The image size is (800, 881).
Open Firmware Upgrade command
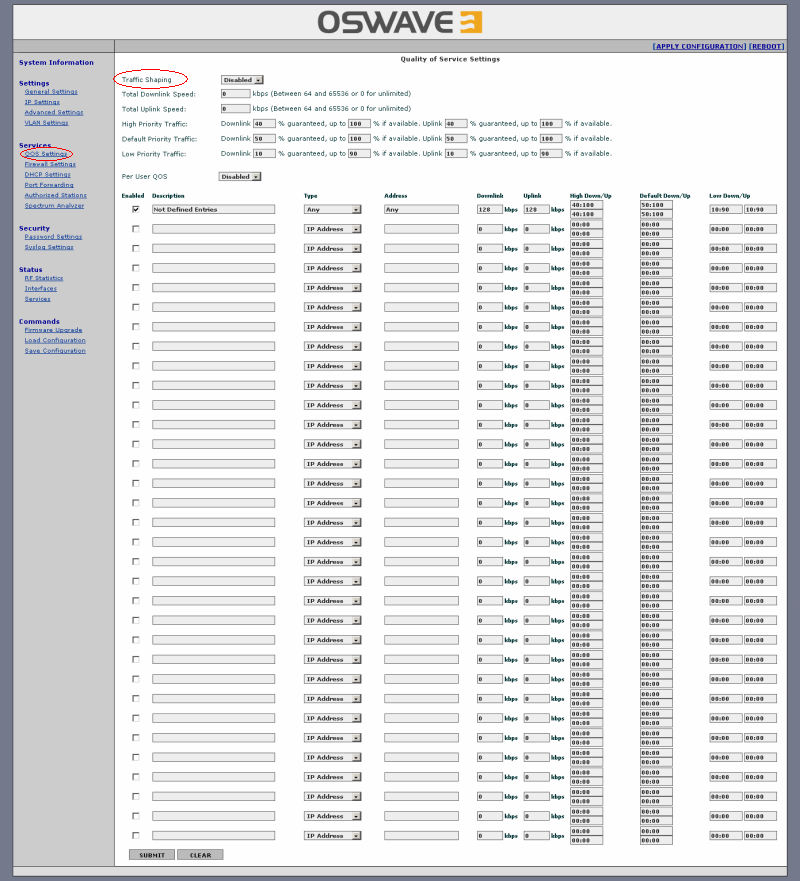tap(53, 330)
